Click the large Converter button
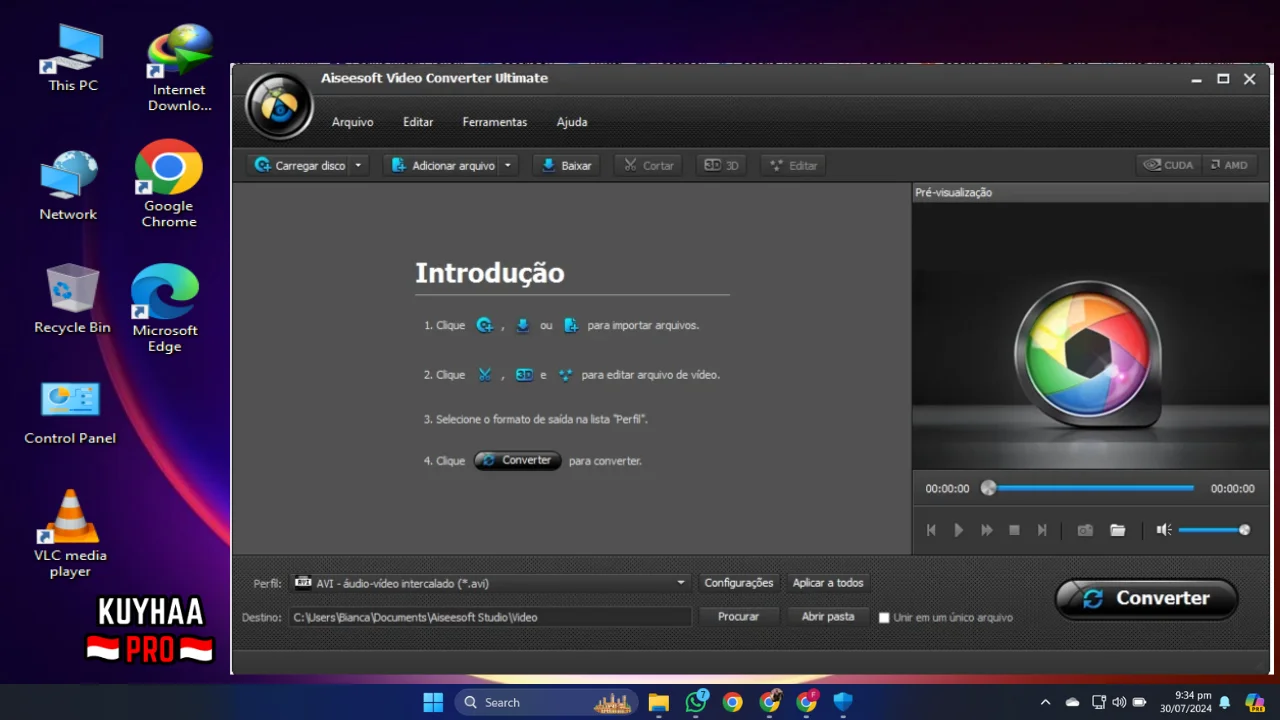The image size is (1280, 720). [x=1147, y=598]
